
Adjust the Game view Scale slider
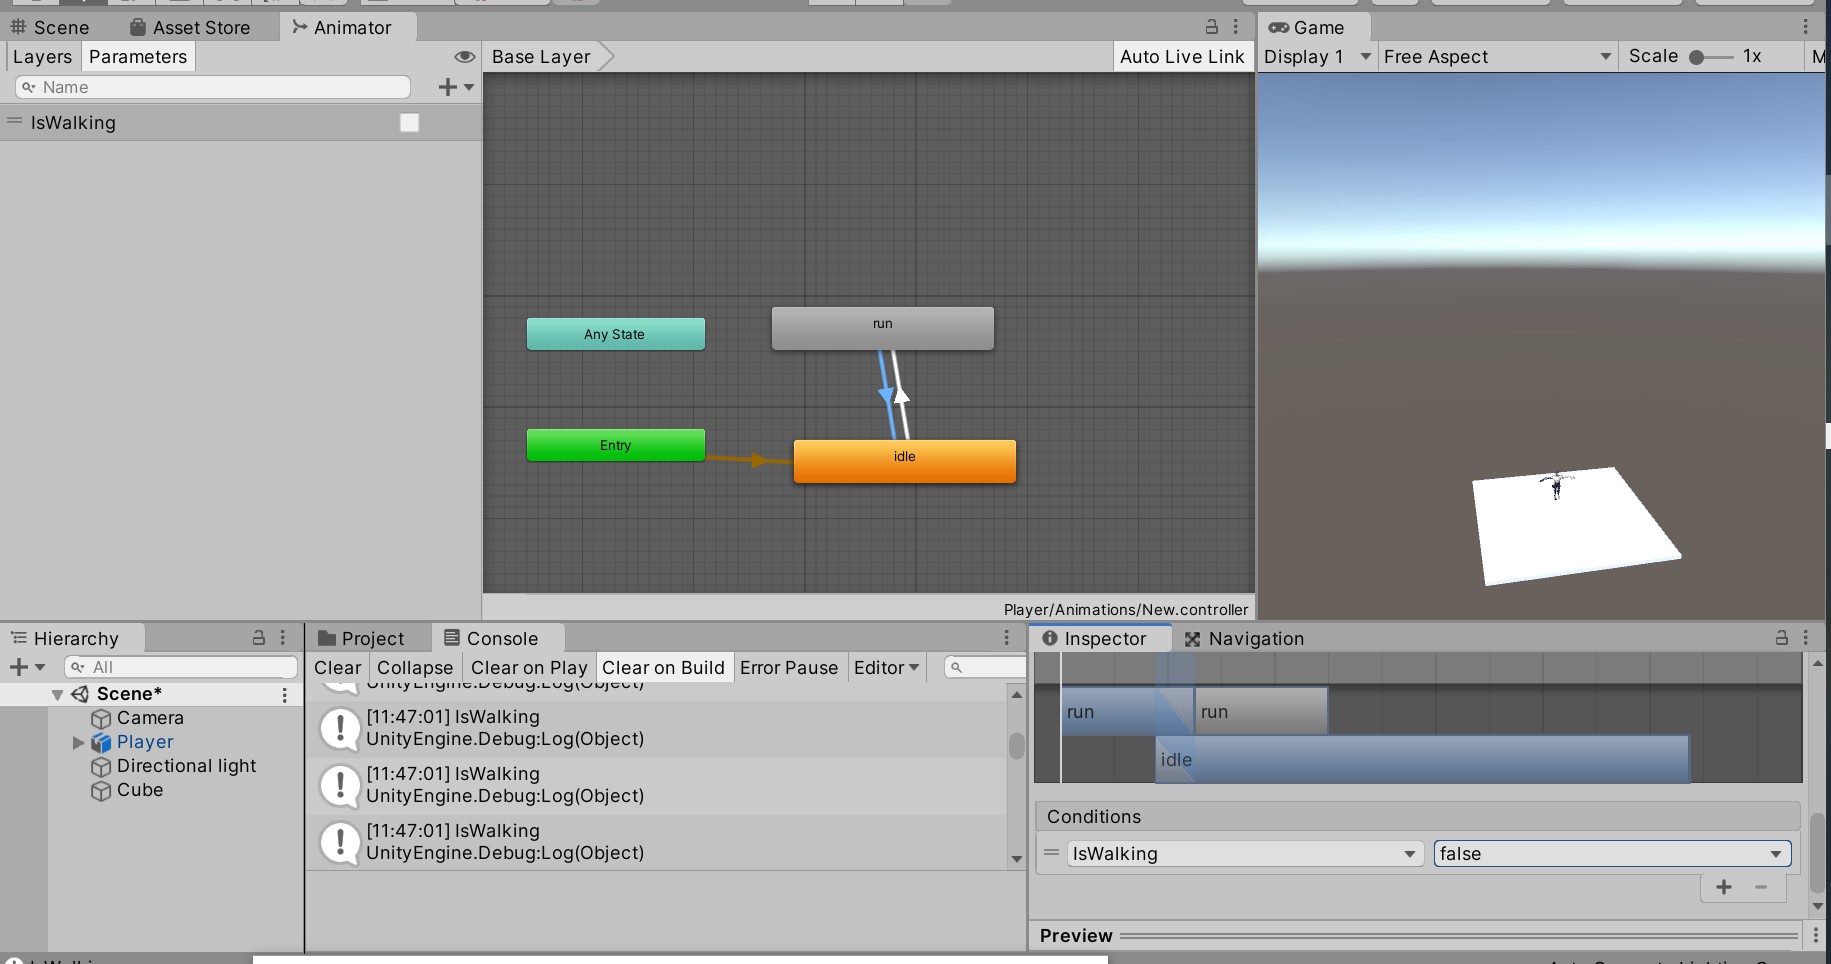point(1710,57)
